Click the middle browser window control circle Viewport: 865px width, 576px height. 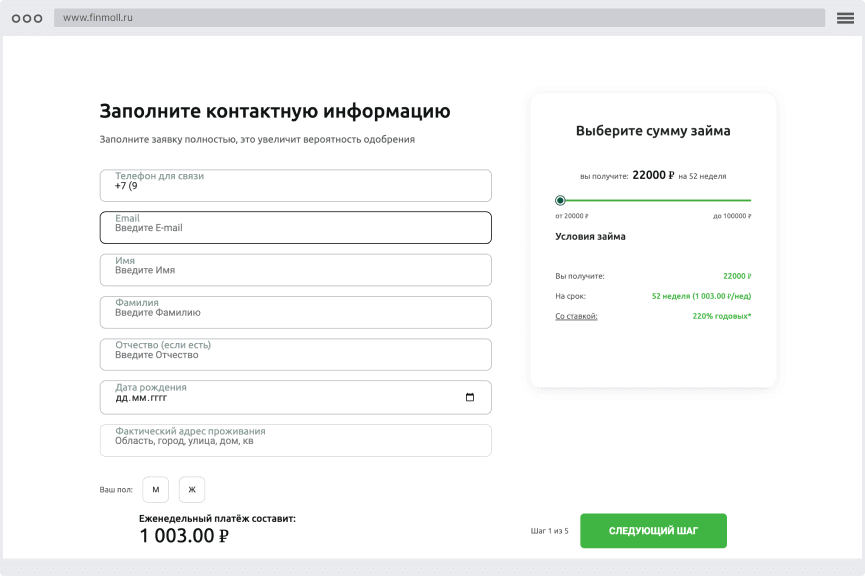[28, 17]
